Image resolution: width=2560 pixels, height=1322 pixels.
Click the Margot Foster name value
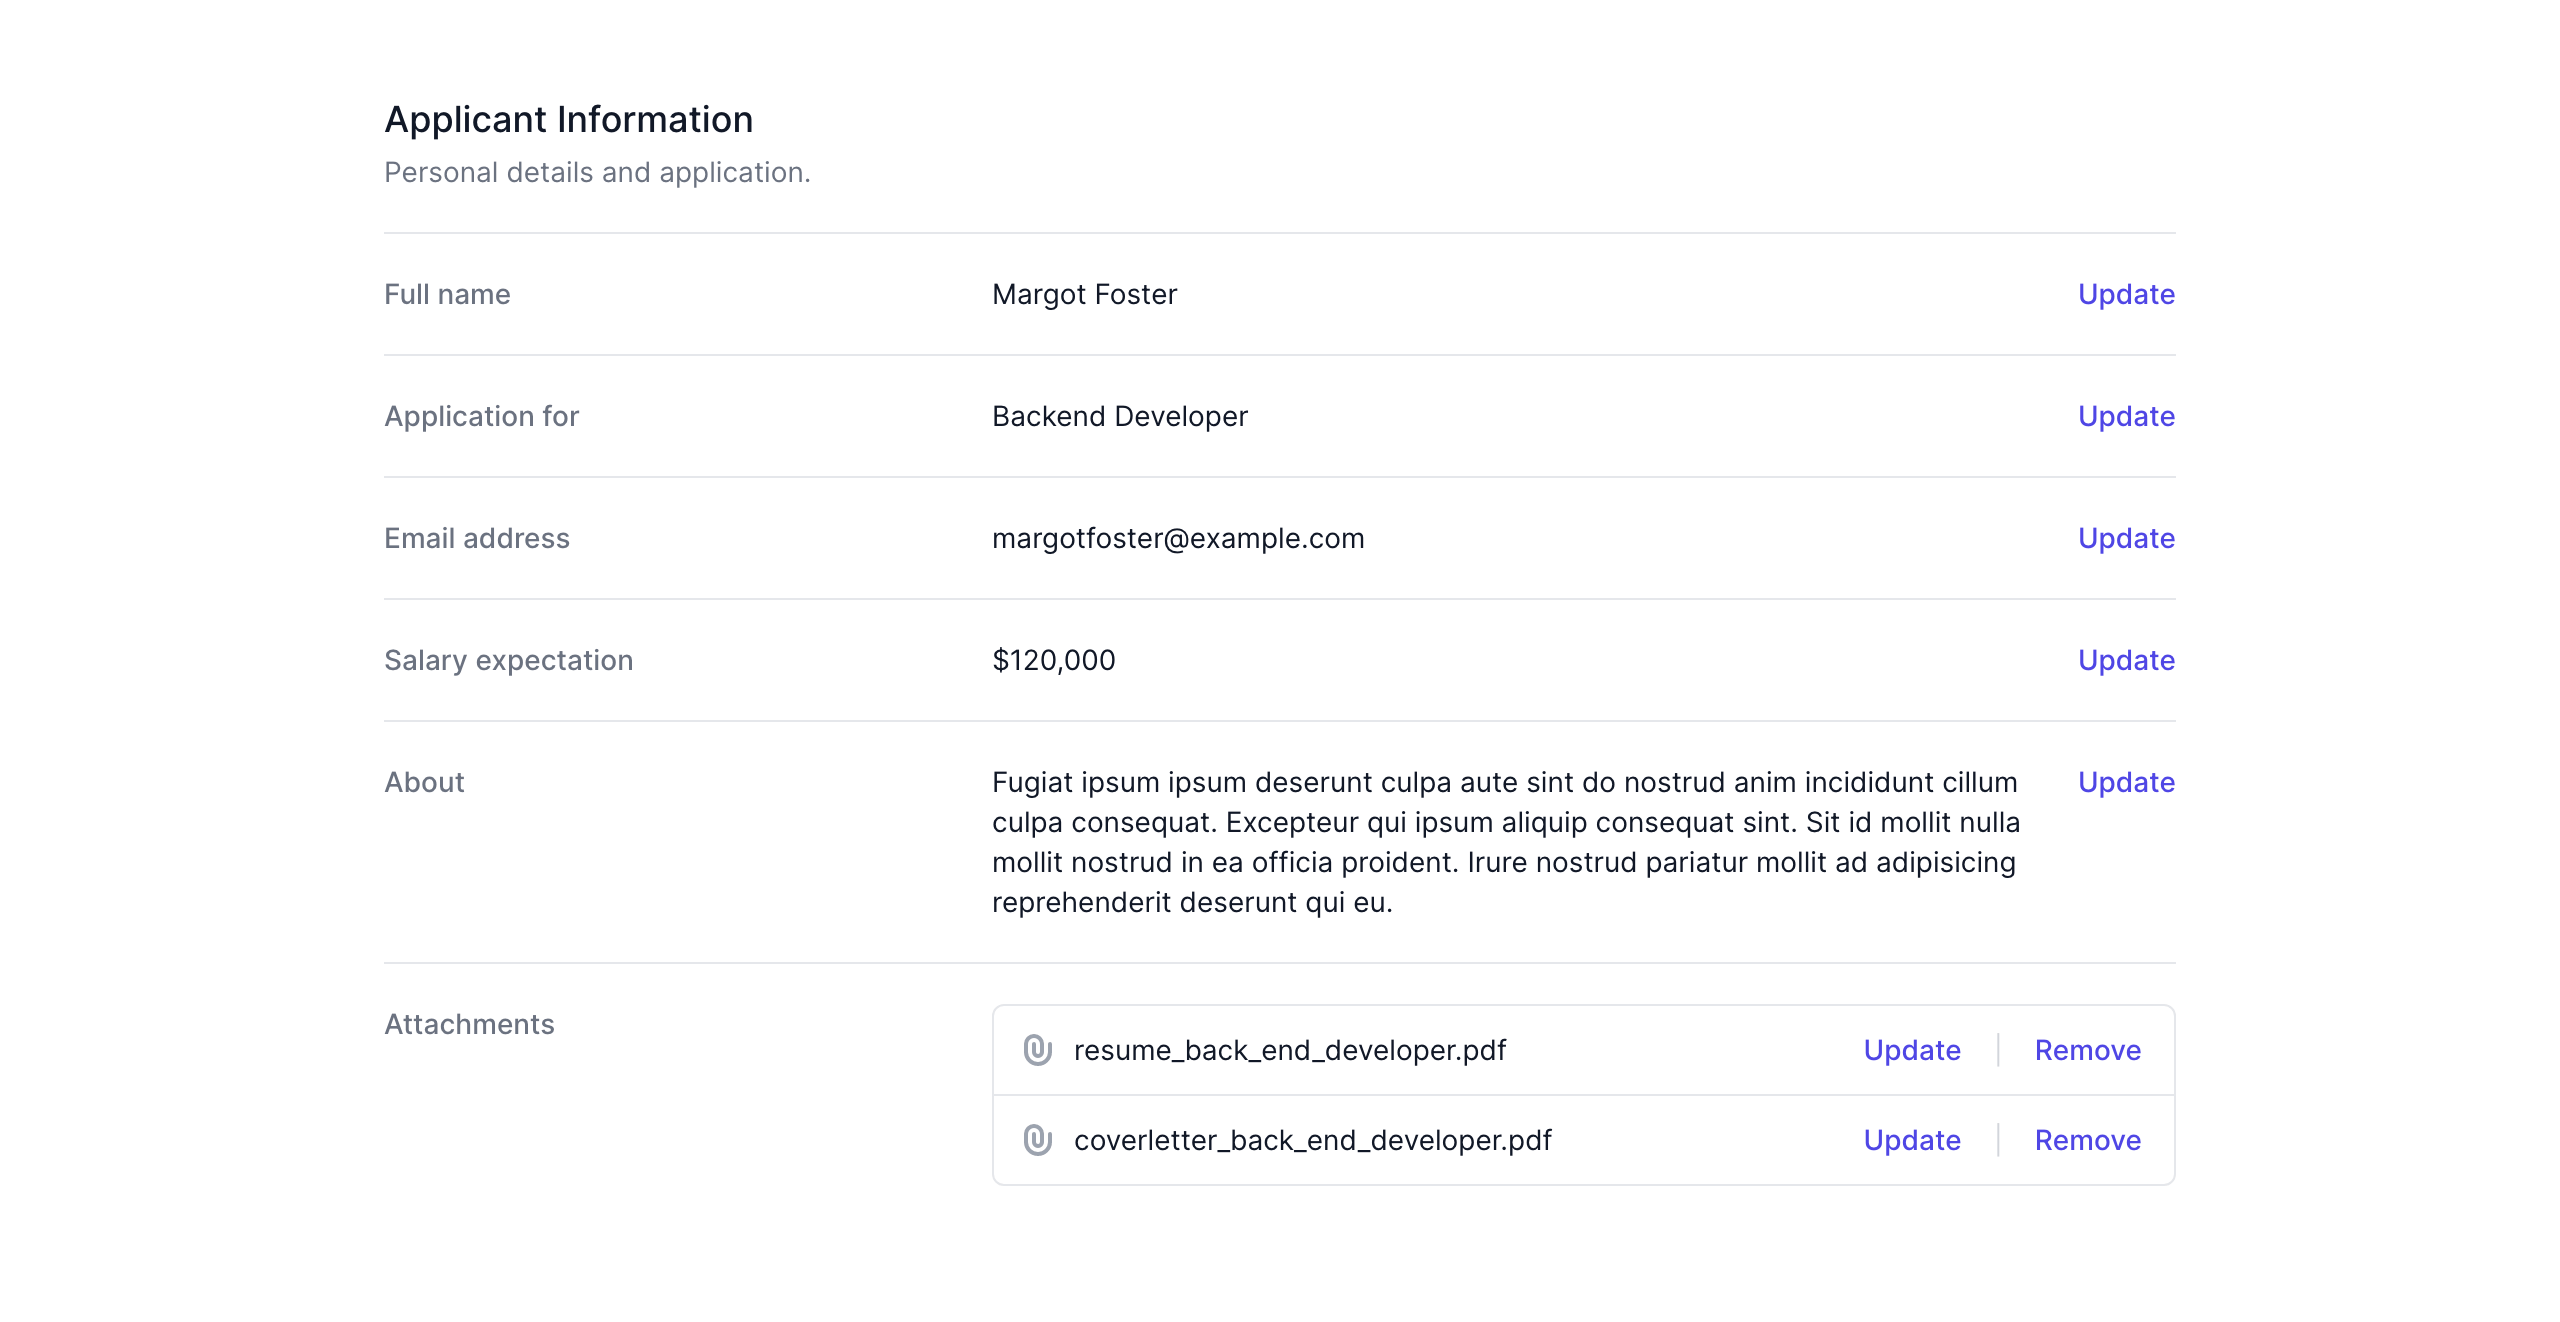coord(1084,294)
